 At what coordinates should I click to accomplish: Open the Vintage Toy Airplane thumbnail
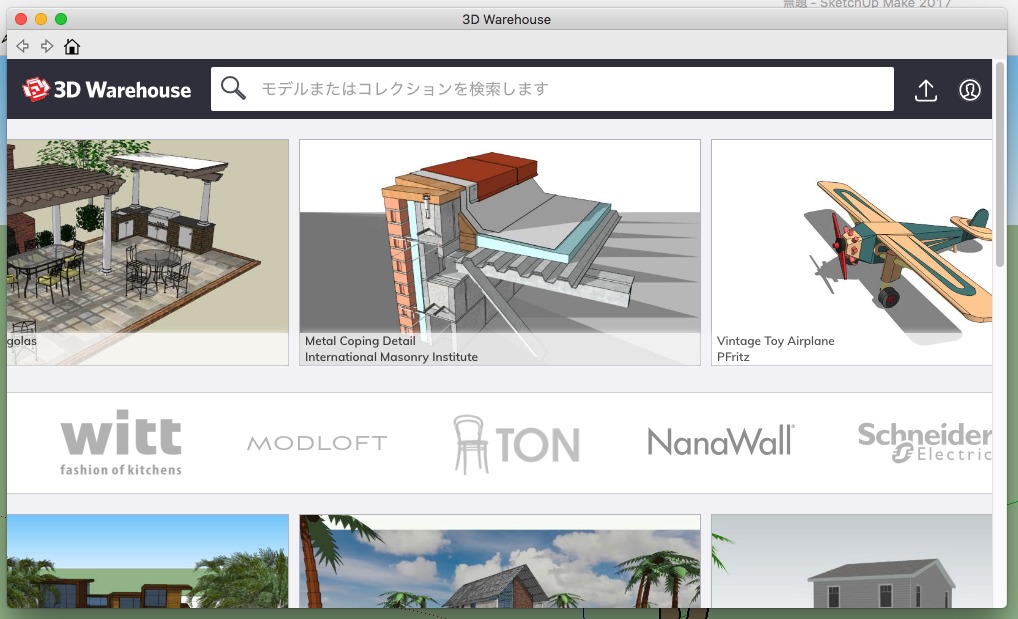click(852, 252)
